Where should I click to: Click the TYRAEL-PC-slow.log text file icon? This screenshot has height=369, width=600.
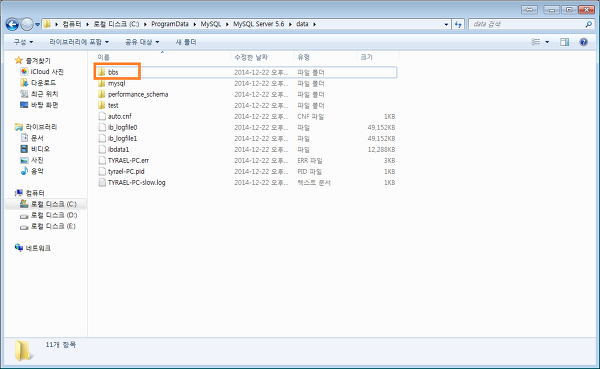102,183
